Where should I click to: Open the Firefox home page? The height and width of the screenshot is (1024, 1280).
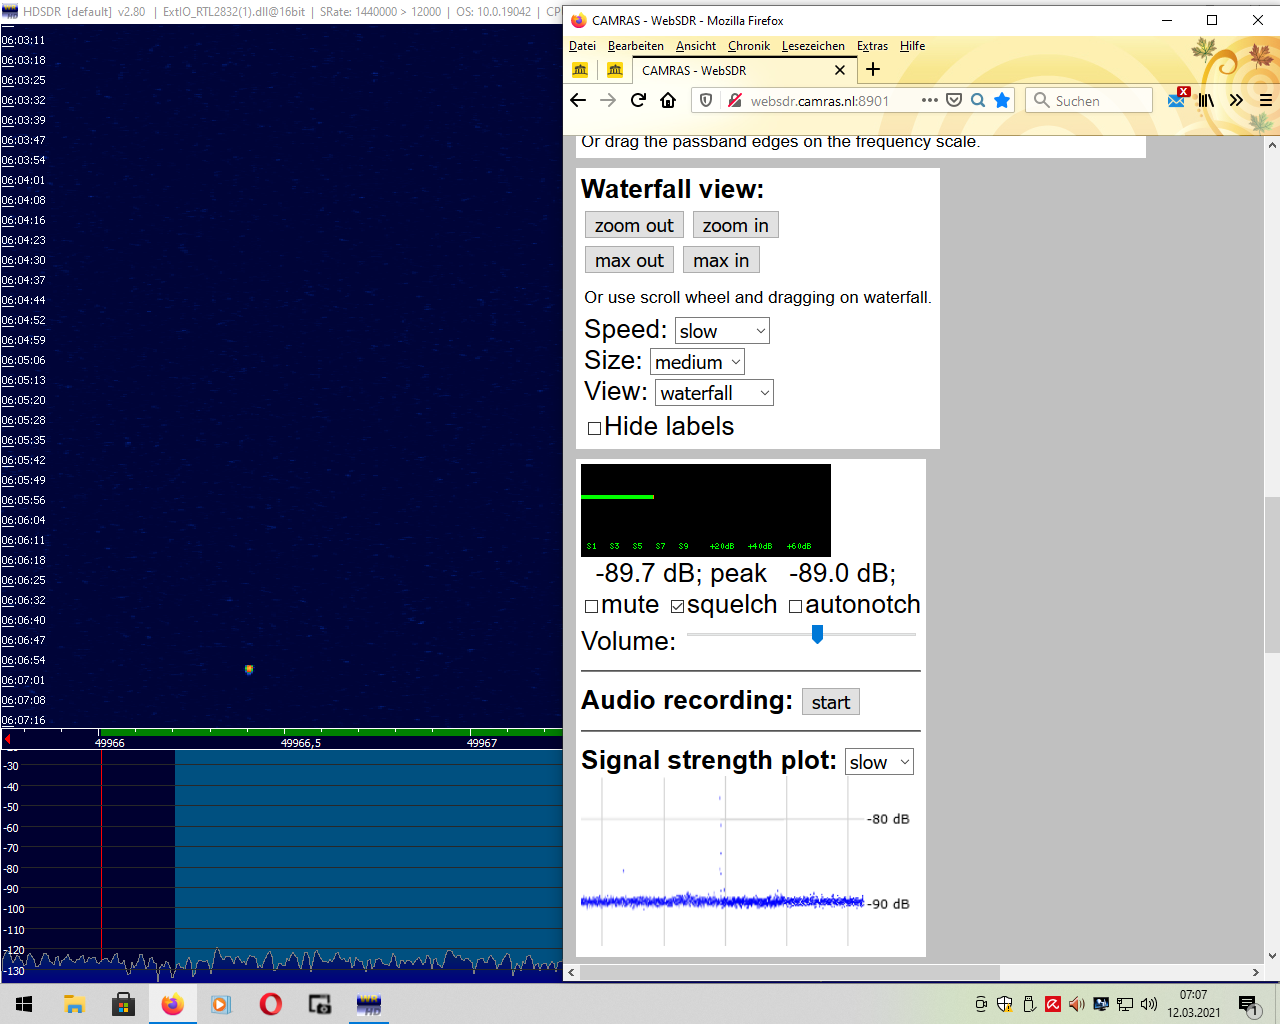pyautogui.click(x=668, y=100)
